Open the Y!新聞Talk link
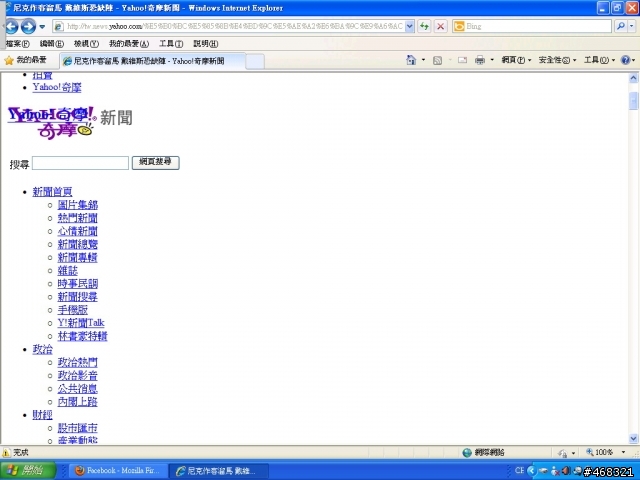The width and height of the screenshot is (640, 480). (81, 323)
